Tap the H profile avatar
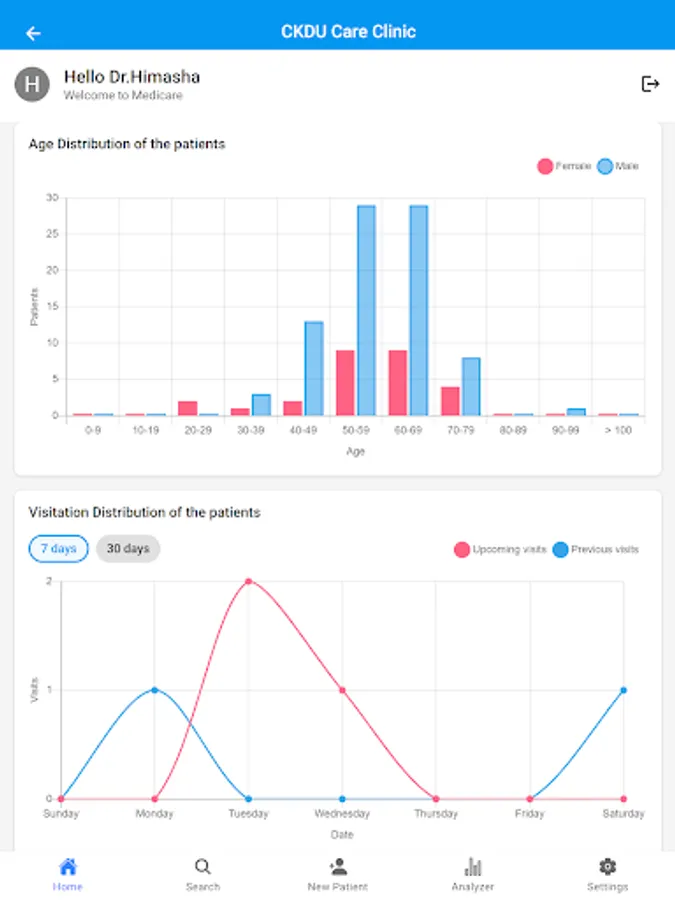Screen dimensions: 675x900 coord(32,84)
